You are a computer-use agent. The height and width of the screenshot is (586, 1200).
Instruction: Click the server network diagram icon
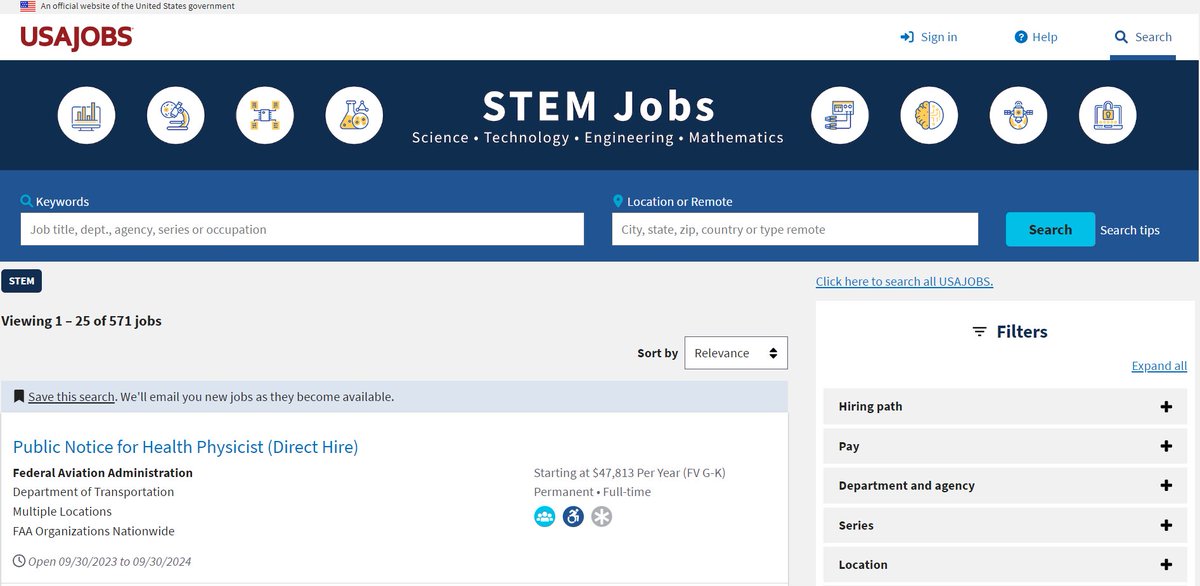click(840, 116)
